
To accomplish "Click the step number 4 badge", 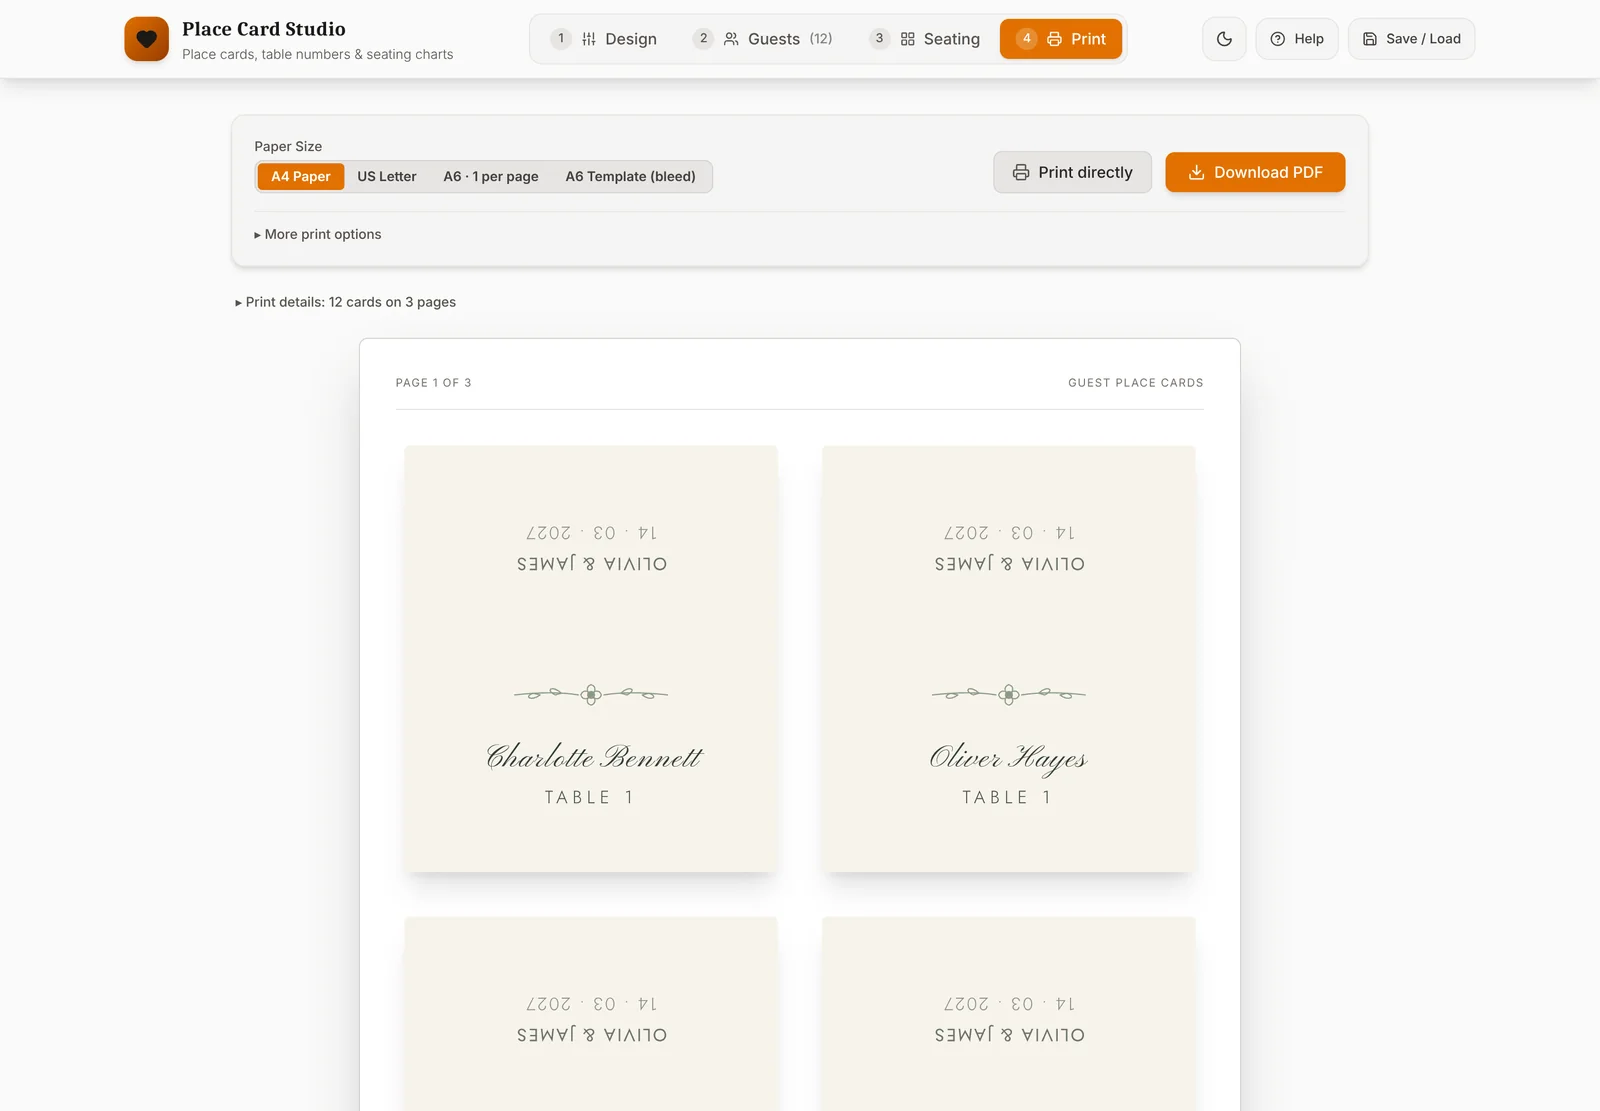I will (1026, 39).
